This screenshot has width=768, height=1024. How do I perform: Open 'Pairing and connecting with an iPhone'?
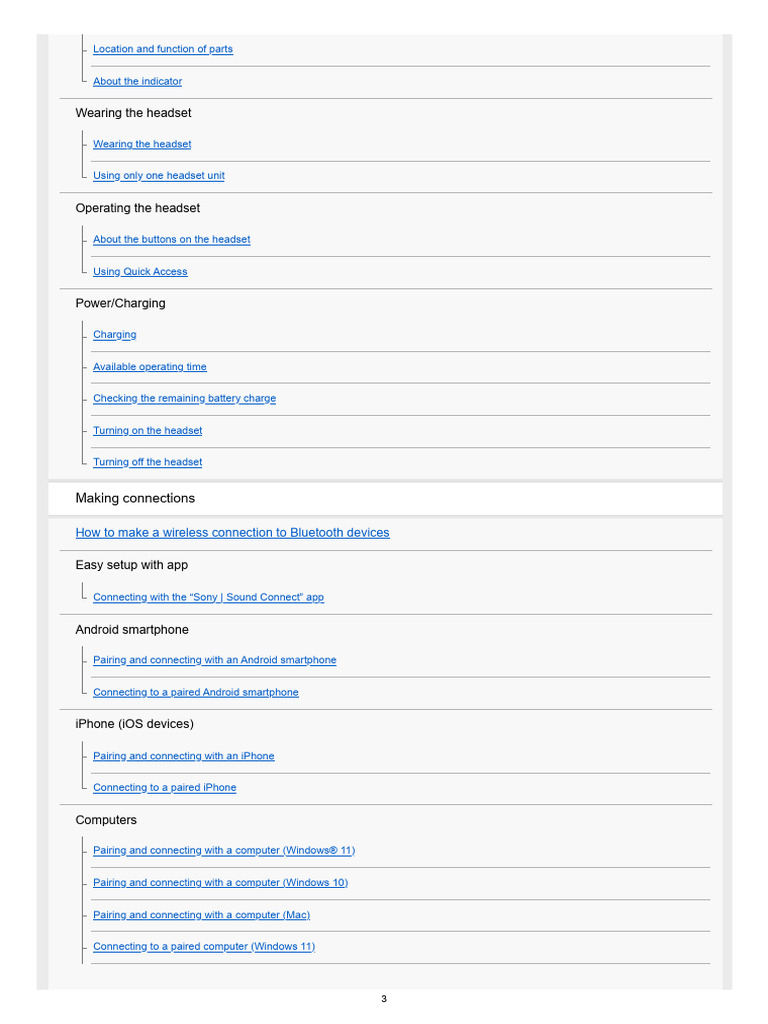(x=183, y=756)
